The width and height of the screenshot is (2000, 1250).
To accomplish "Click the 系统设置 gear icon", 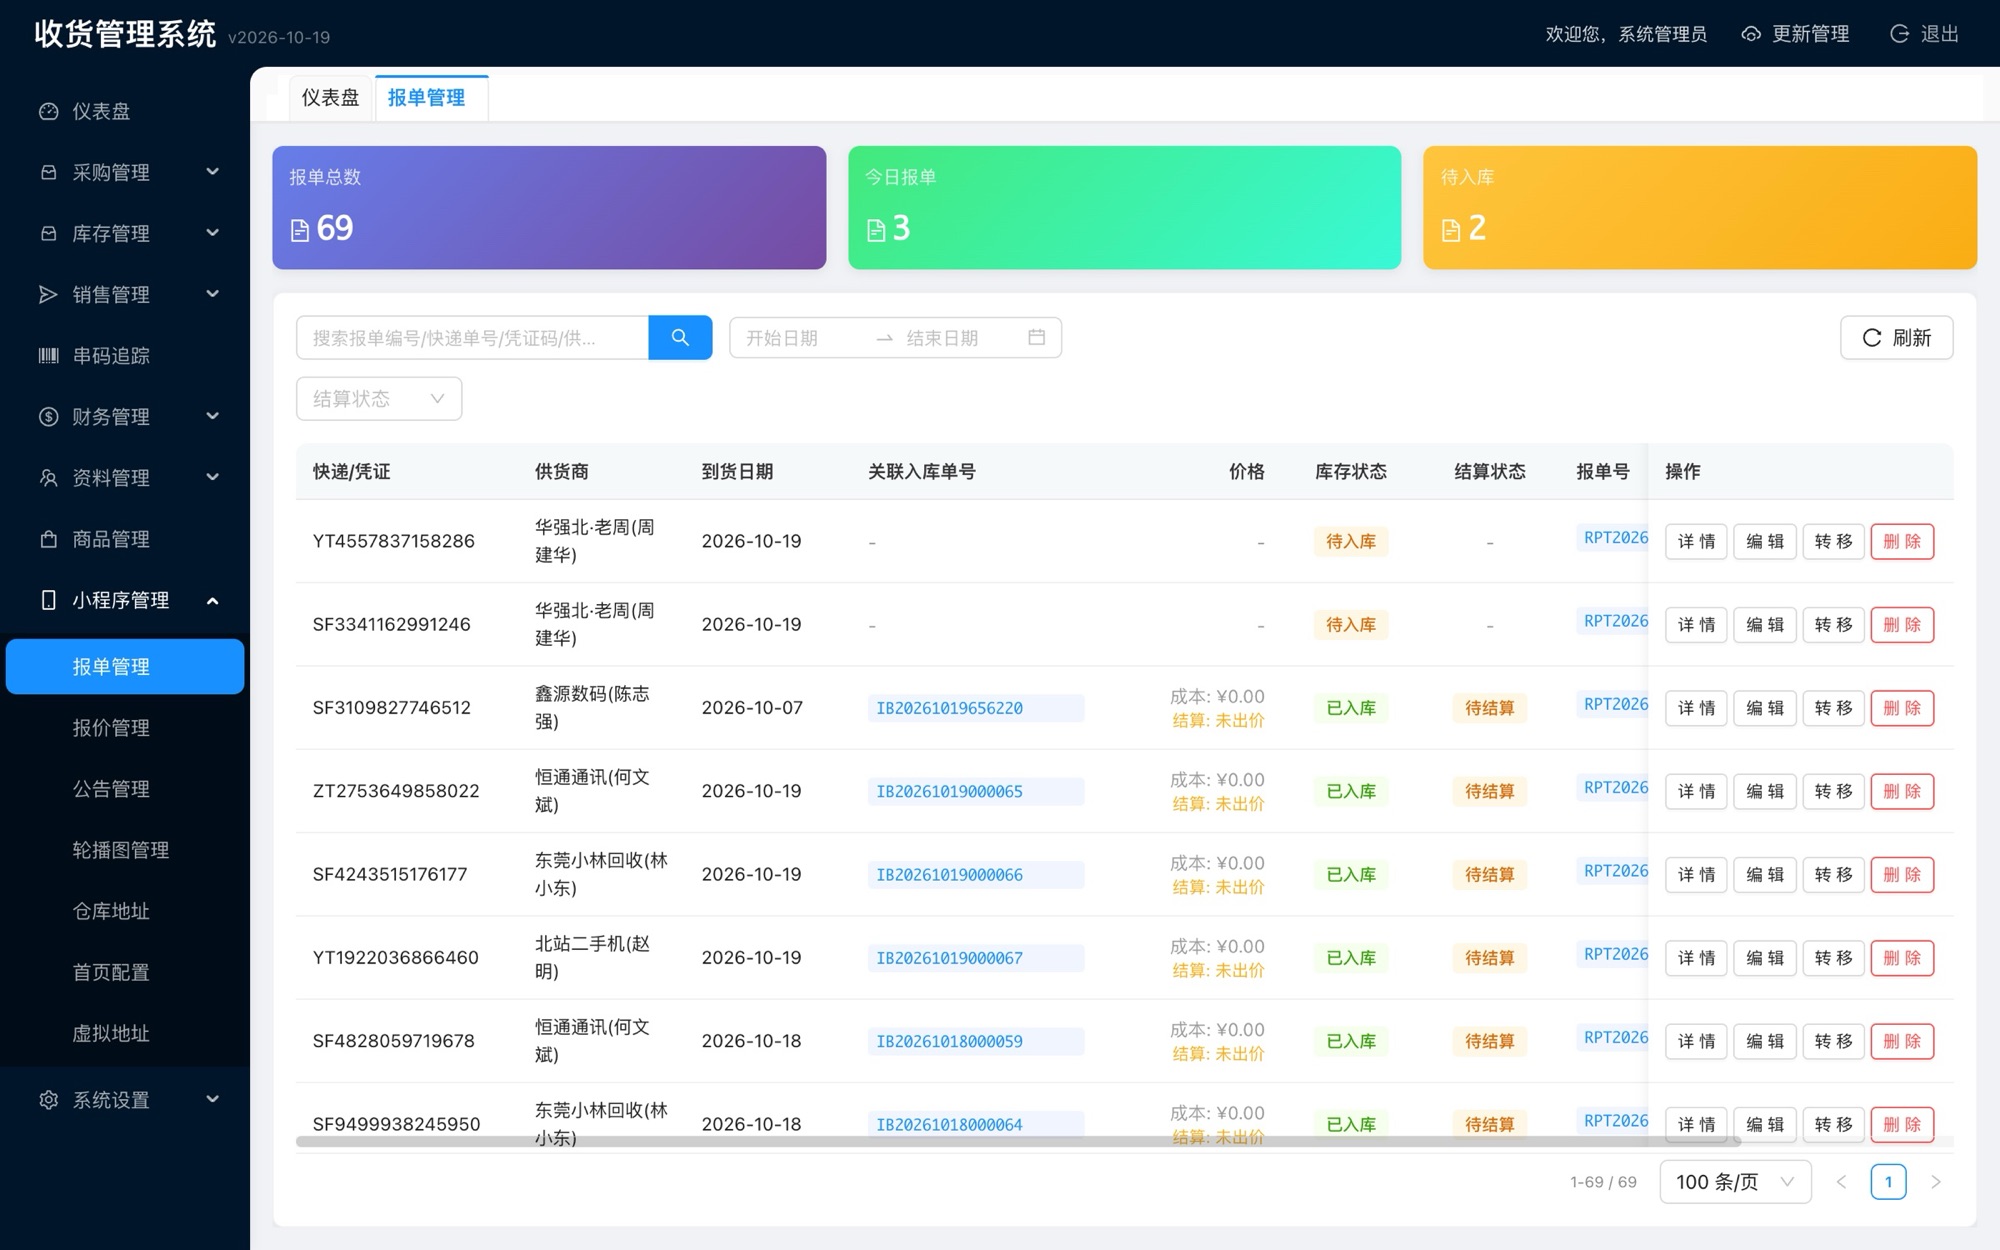I will tap(48, 1099).
